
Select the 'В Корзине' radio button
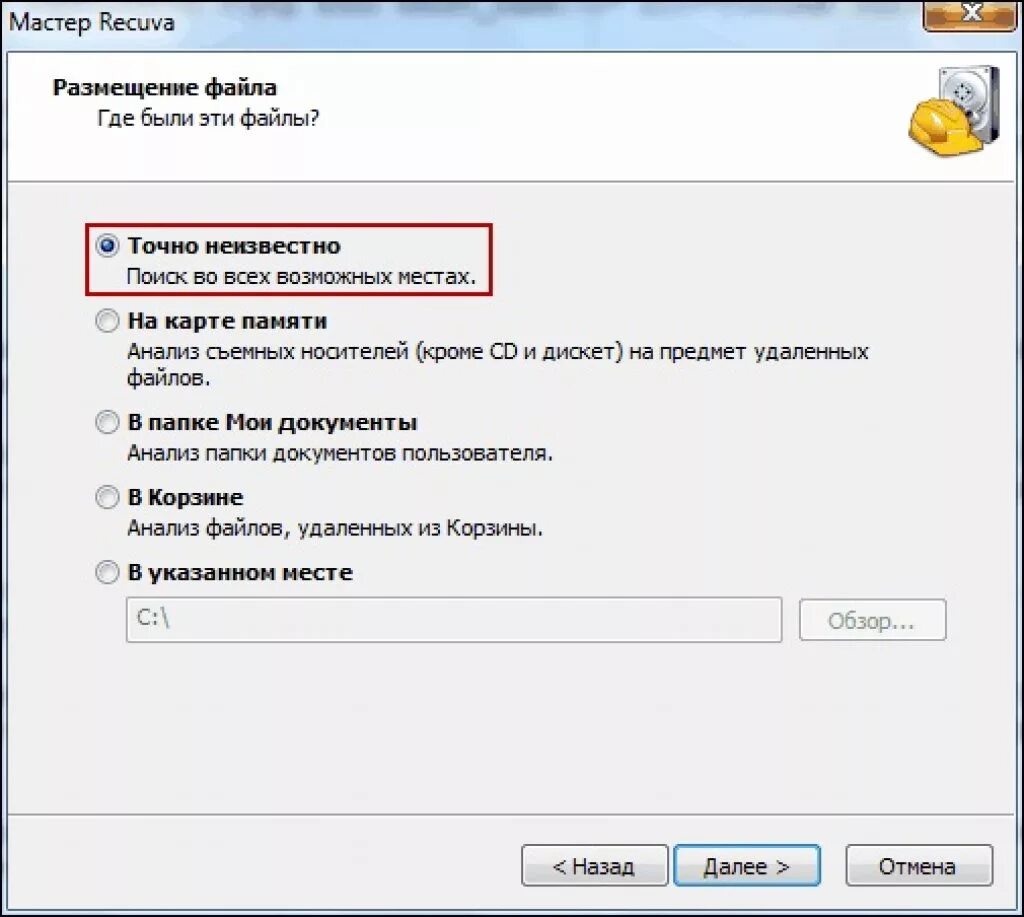[107, 497]
